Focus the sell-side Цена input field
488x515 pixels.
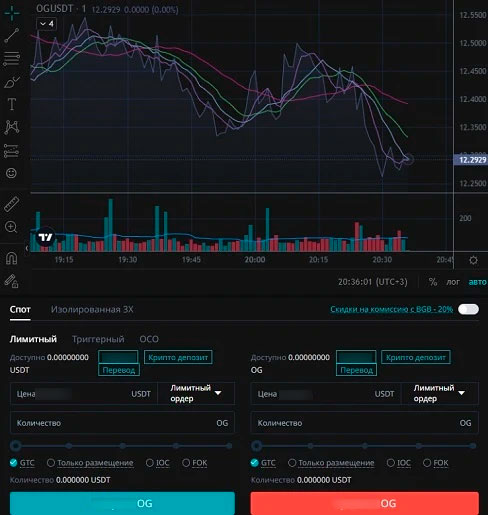coord(326,394)
